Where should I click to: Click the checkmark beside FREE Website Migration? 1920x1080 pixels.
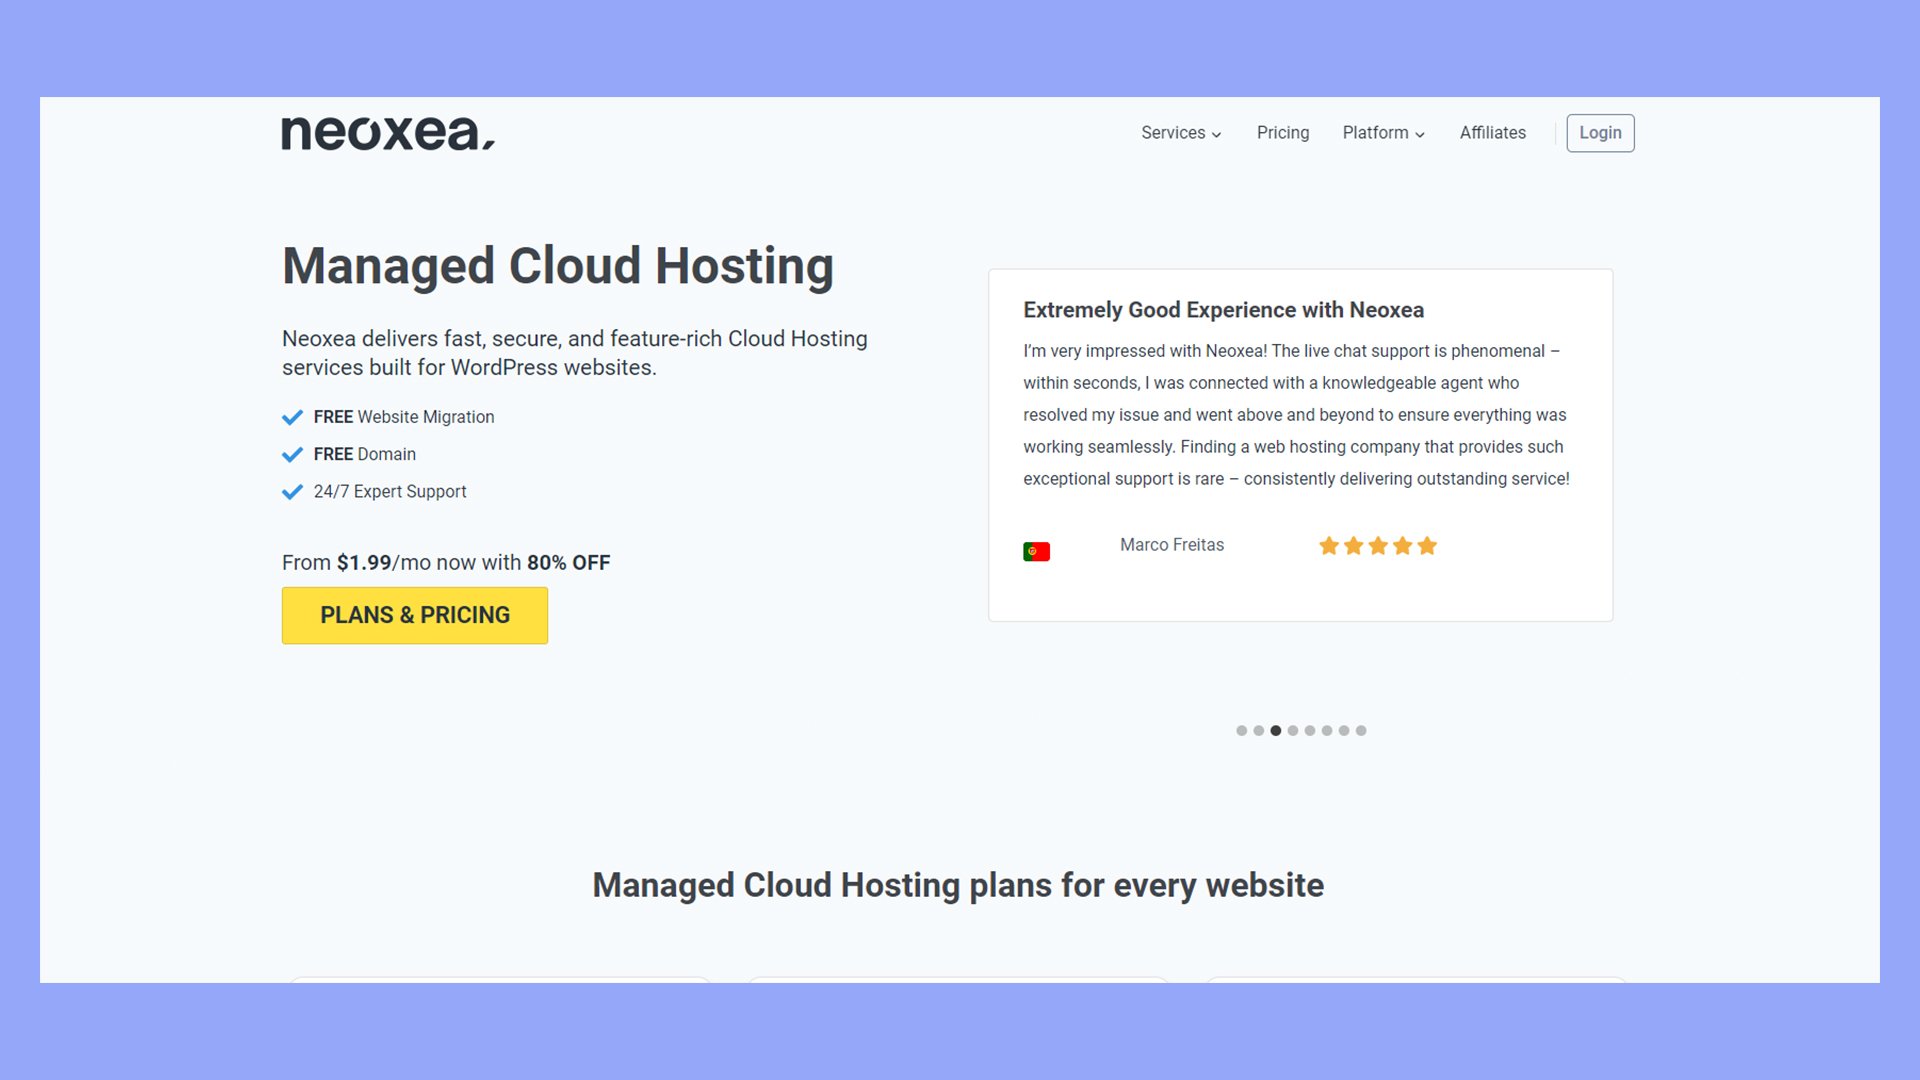click(x=292, y=417)
